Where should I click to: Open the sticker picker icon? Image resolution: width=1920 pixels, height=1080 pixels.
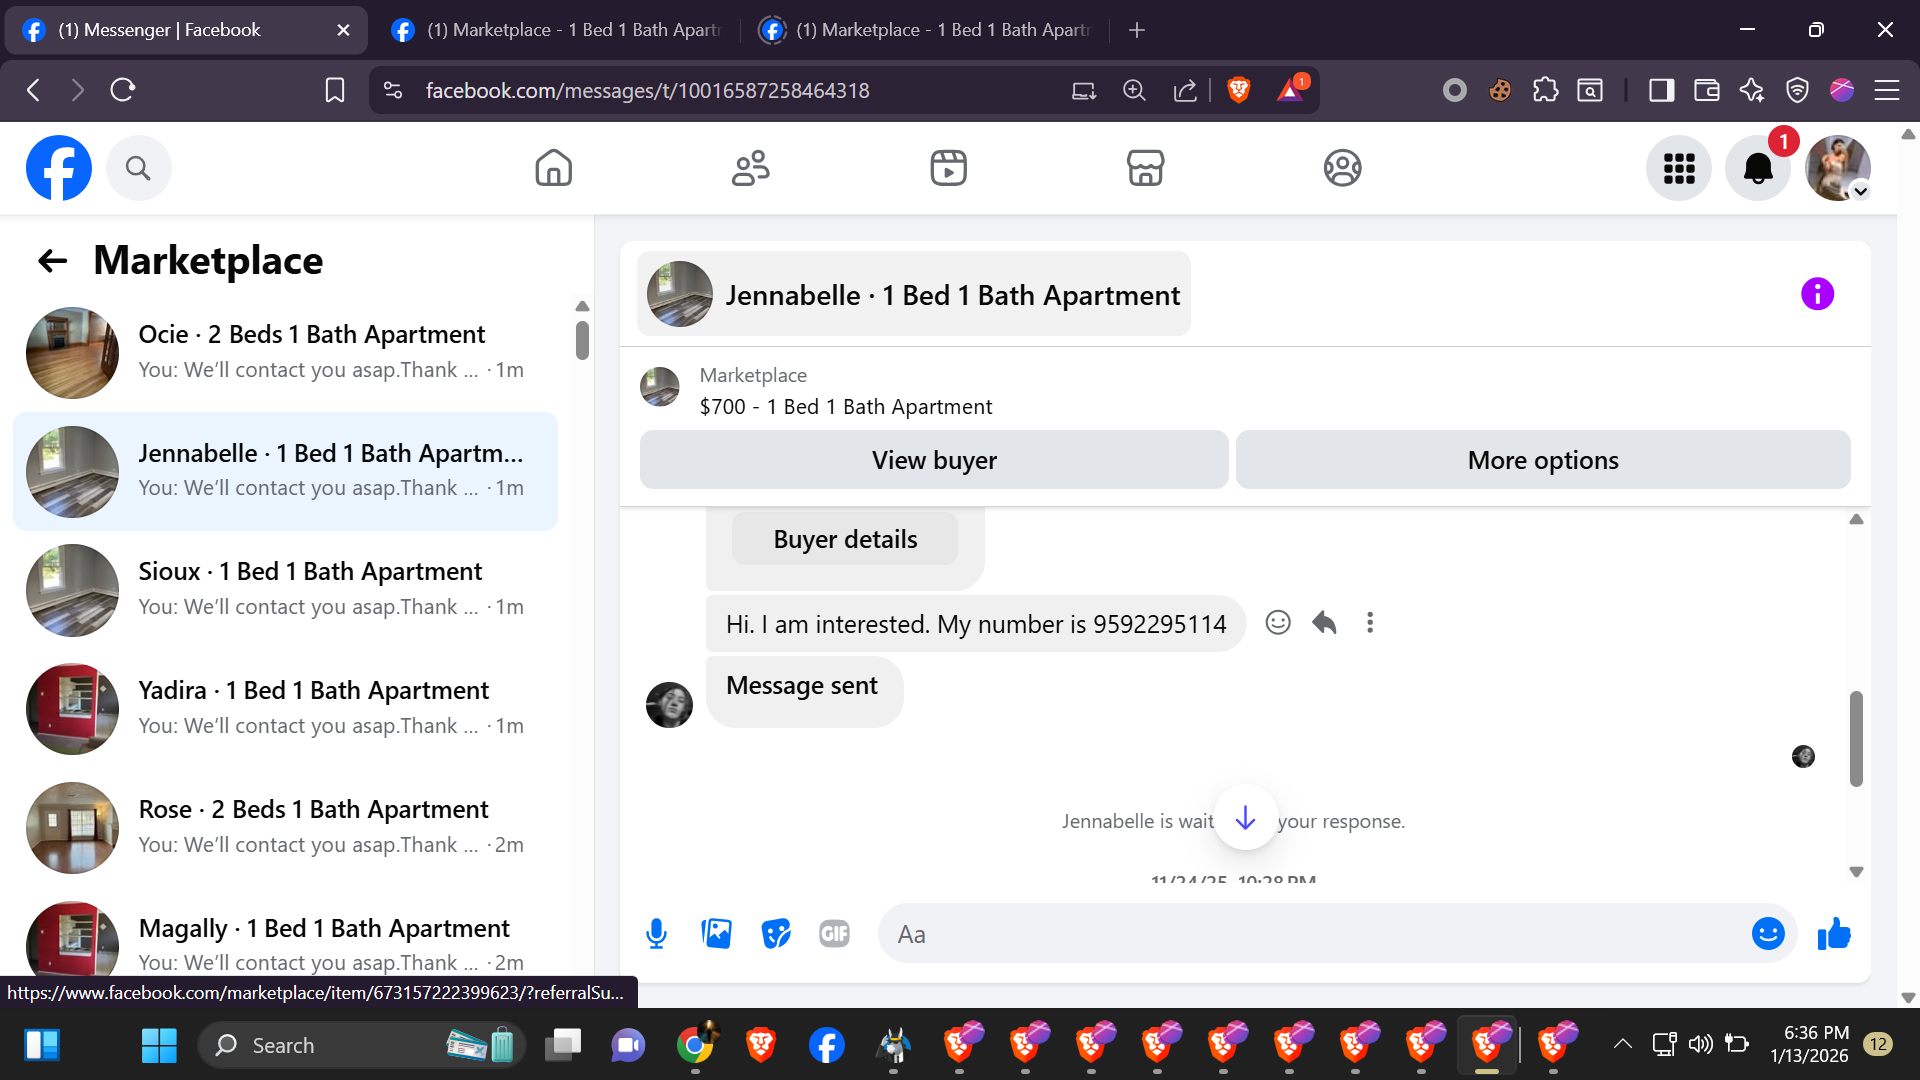tap(776, 934)
